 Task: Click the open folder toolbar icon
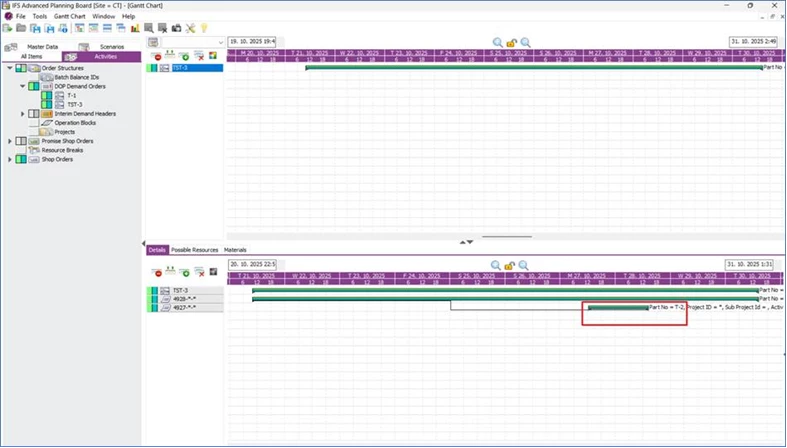(21, 28)
